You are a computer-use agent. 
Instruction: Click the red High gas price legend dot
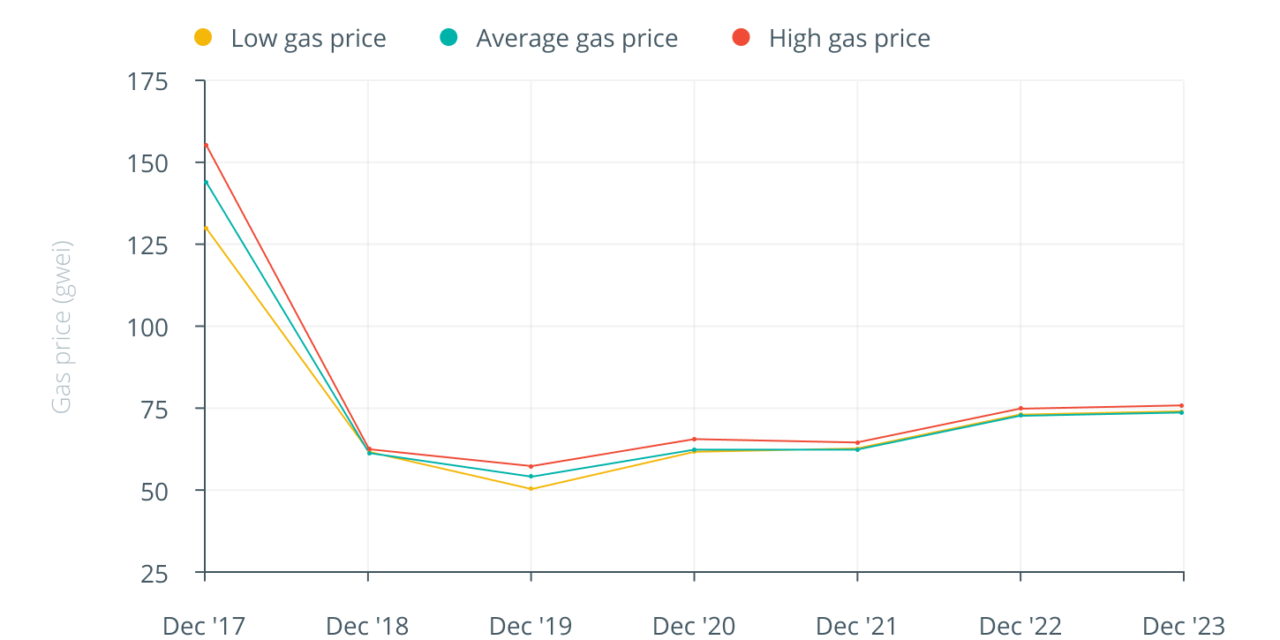(x=741, y=38)
